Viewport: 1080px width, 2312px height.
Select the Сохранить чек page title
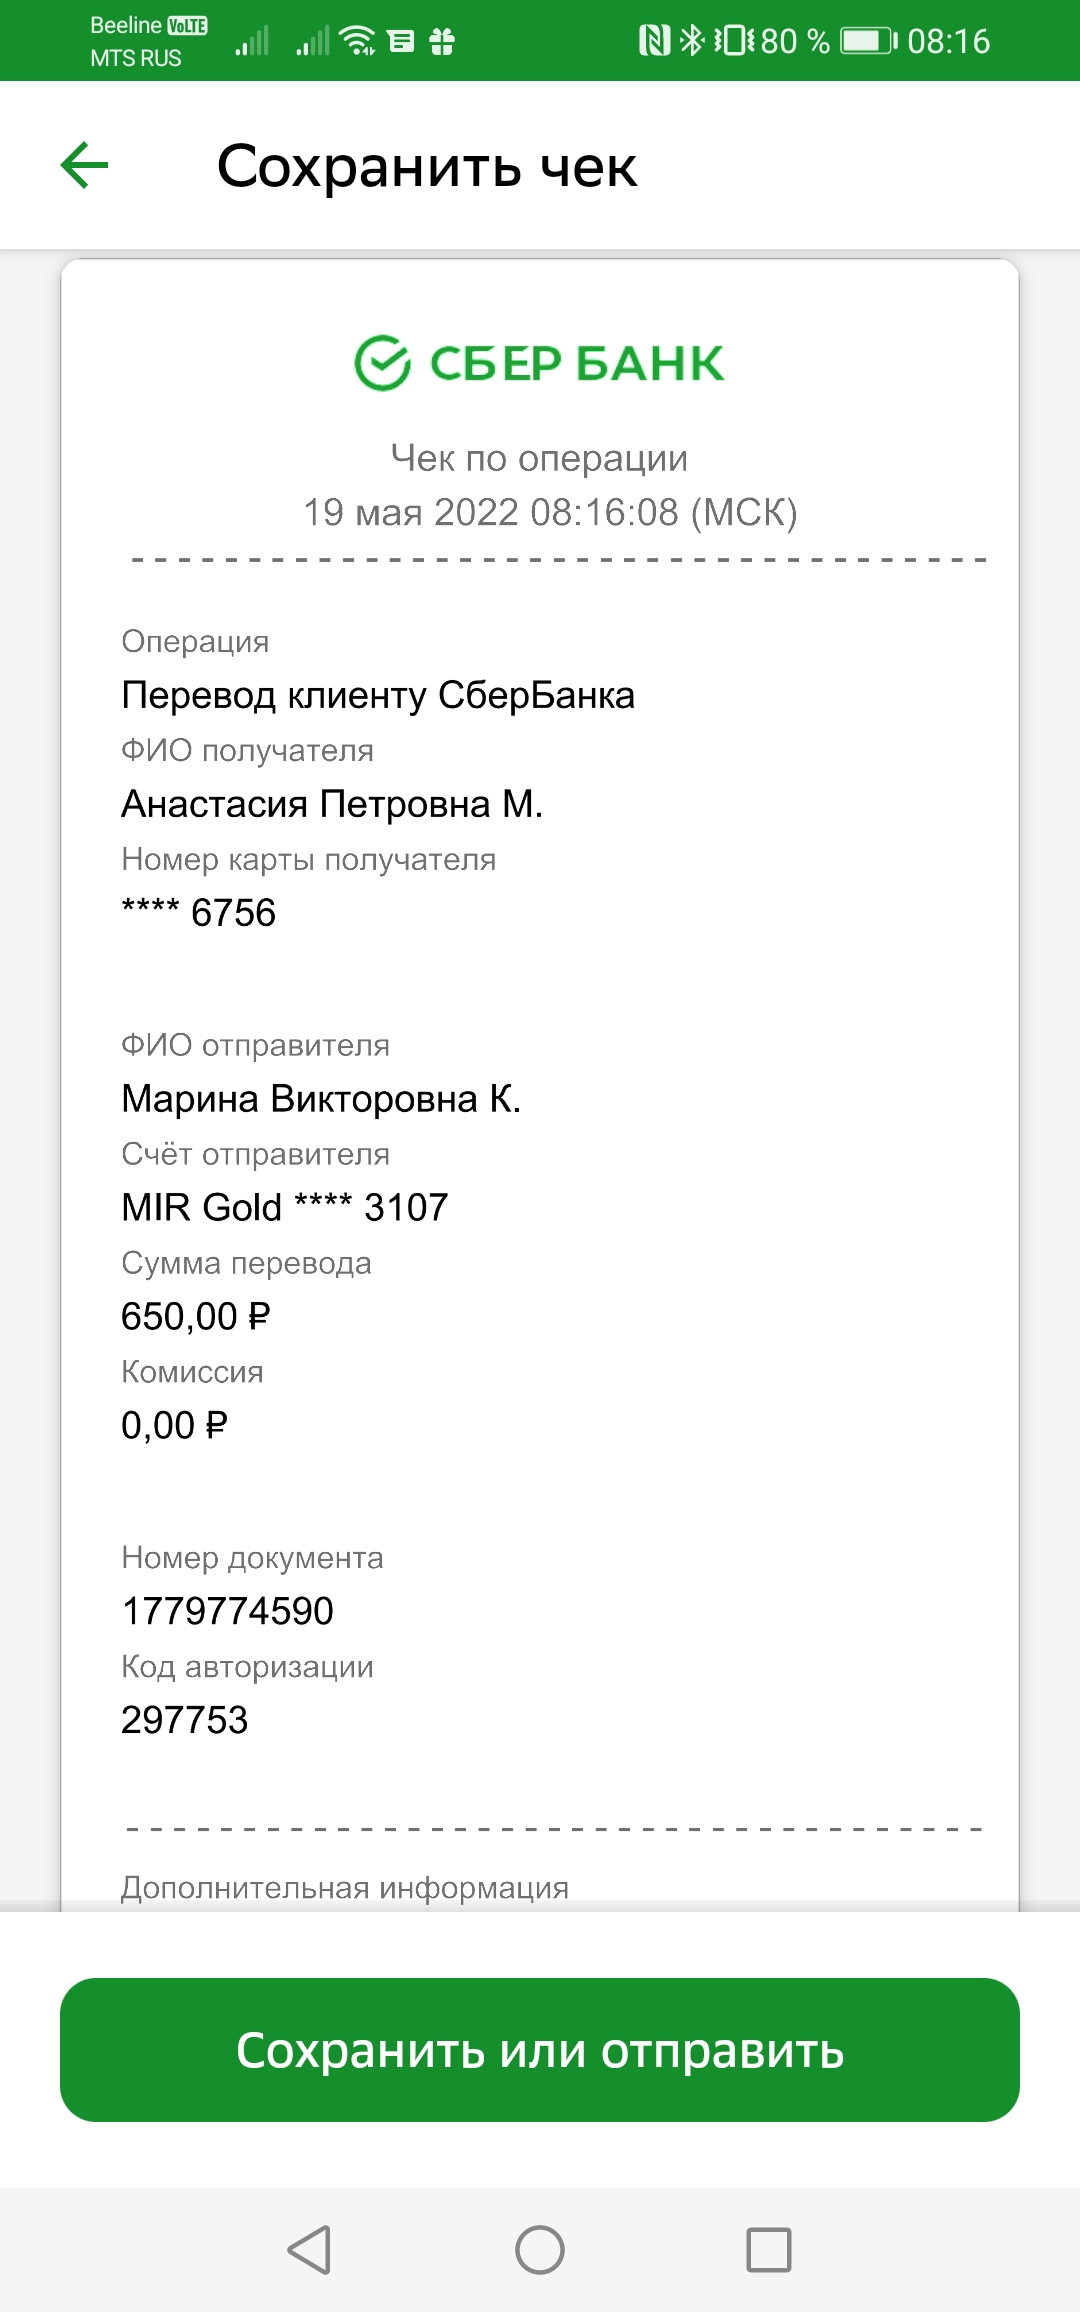pos(427,166)
